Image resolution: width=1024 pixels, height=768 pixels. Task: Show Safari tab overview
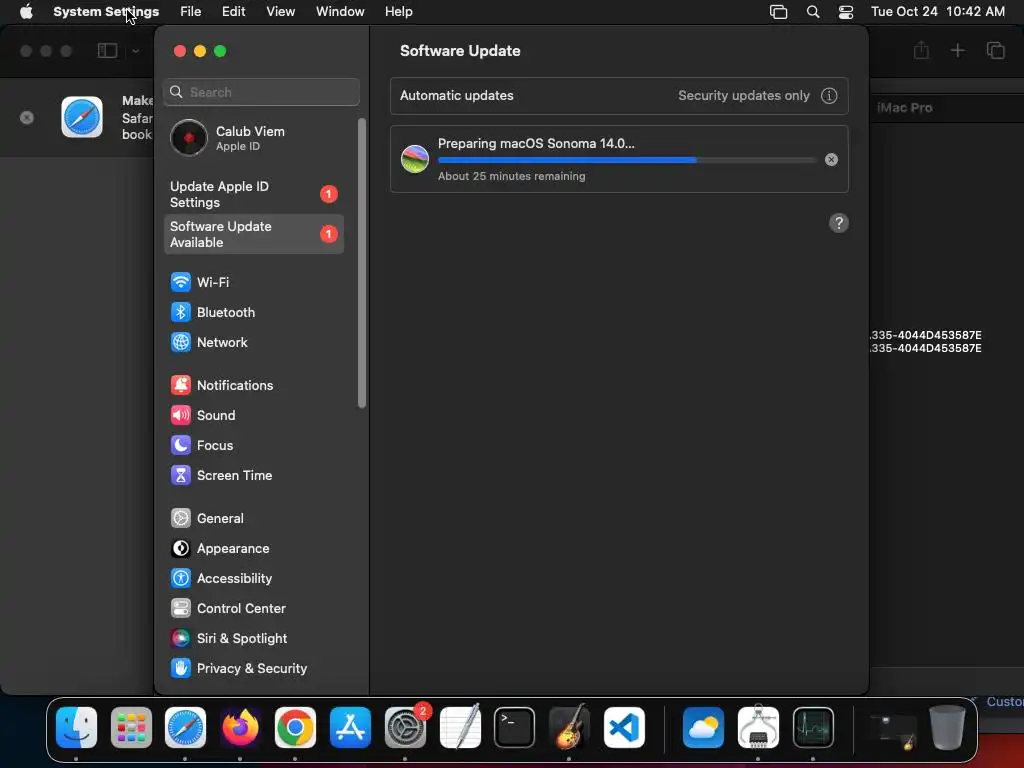(x=995, y=50)
